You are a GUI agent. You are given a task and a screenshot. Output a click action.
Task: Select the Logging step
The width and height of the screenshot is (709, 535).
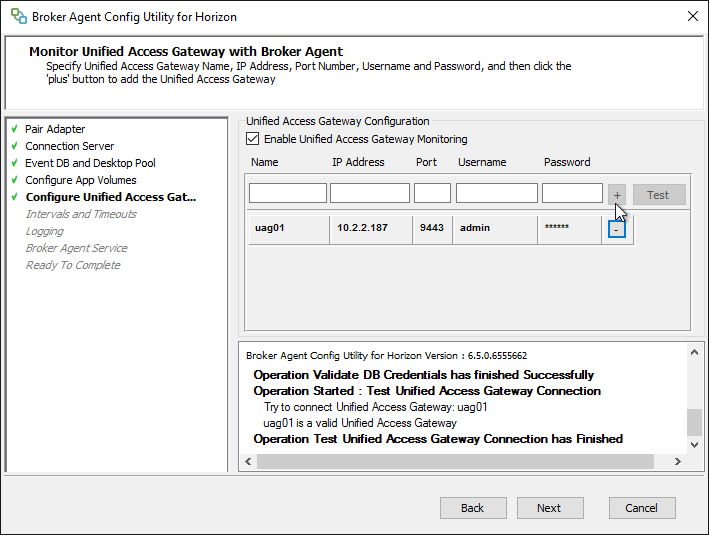[x=45, y=231]
